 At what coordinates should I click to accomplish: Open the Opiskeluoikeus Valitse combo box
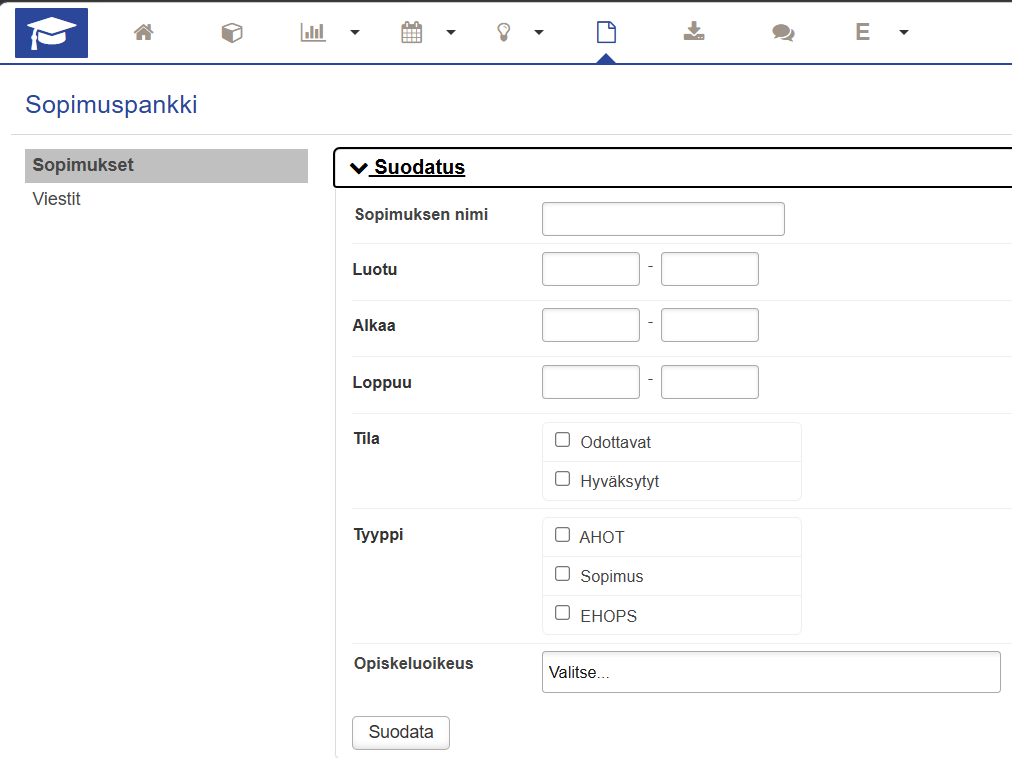tap(771, 672)
